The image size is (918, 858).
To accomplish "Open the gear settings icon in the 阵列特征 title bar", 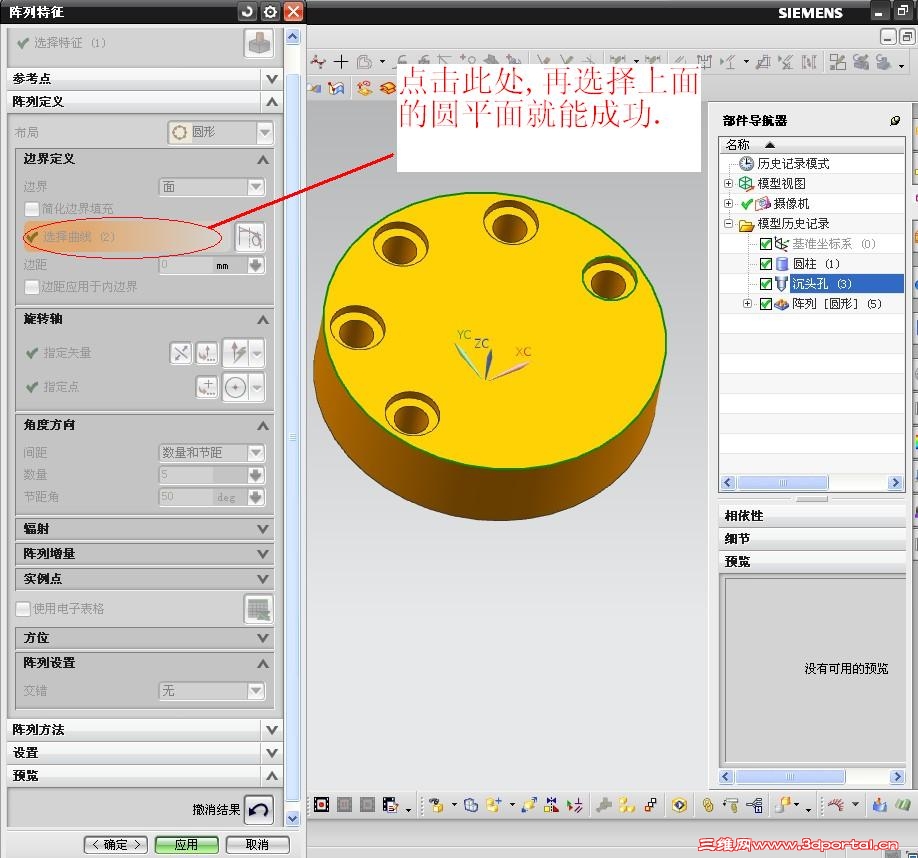I will pos(270,12).
